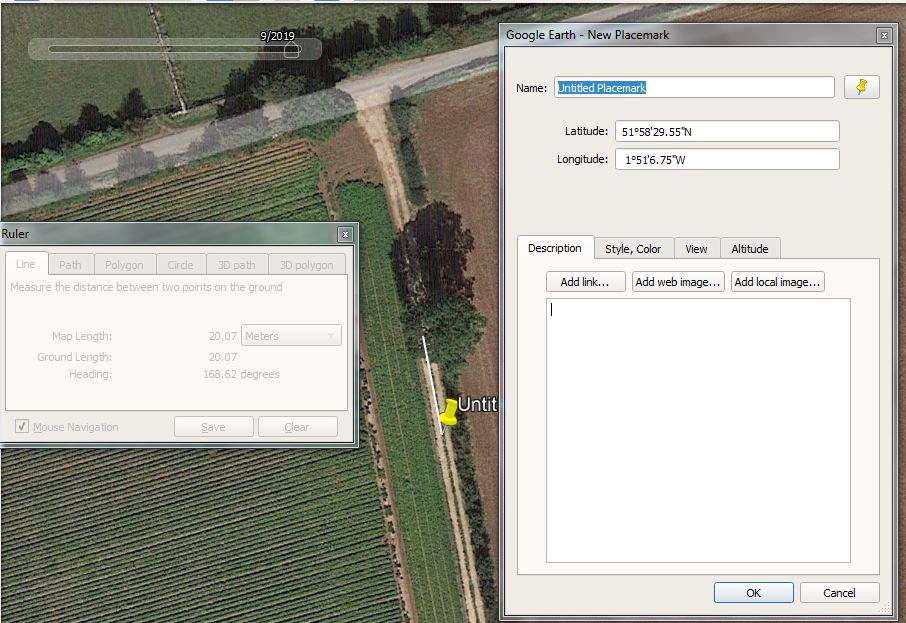Image resolution: width=906 pixels, height=623 pixels.
Task: Click the Latitude input field
Action: coord(726,132)
